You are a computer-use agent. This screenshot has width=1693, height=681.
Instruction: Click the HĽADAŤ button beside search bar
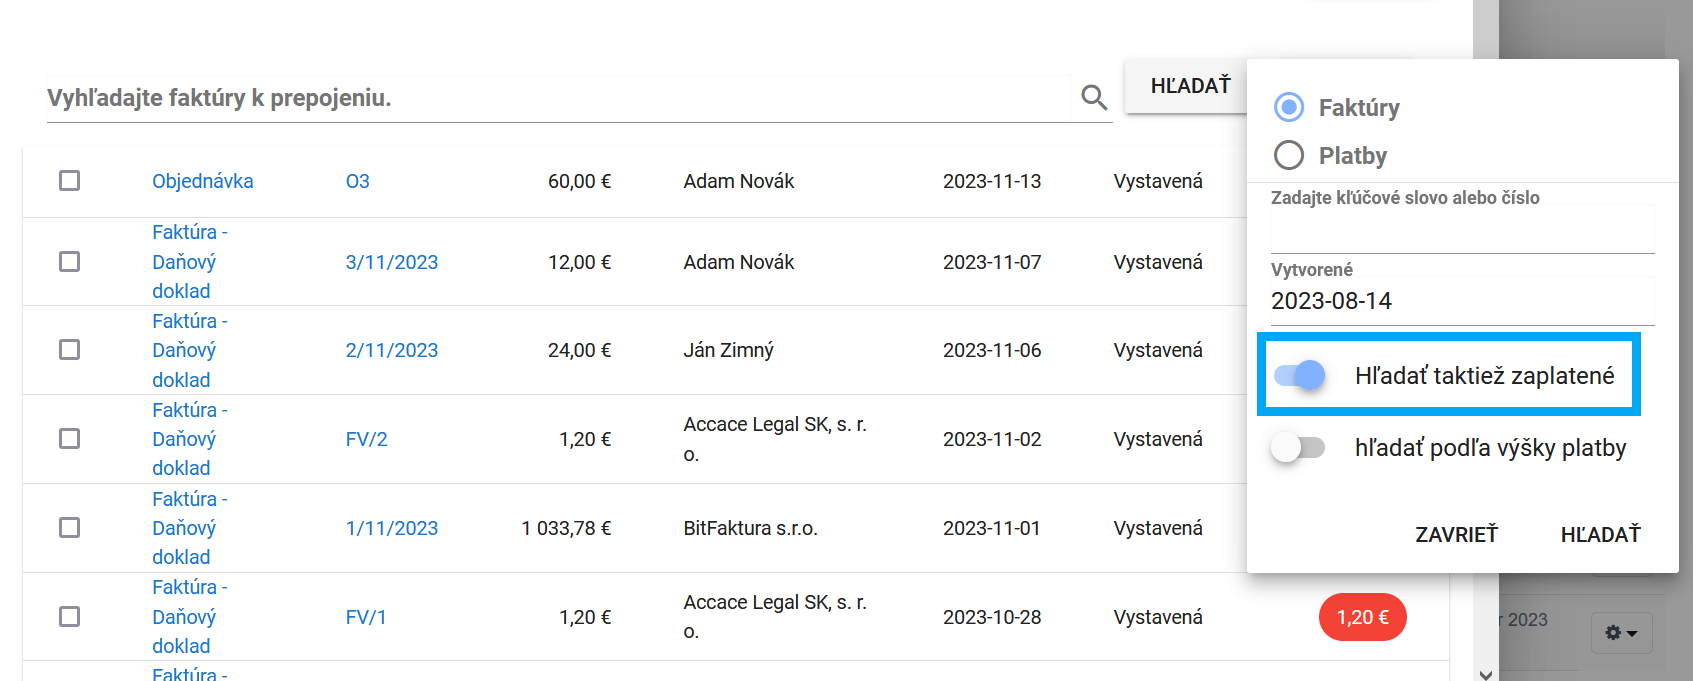tap(1189, 86)
